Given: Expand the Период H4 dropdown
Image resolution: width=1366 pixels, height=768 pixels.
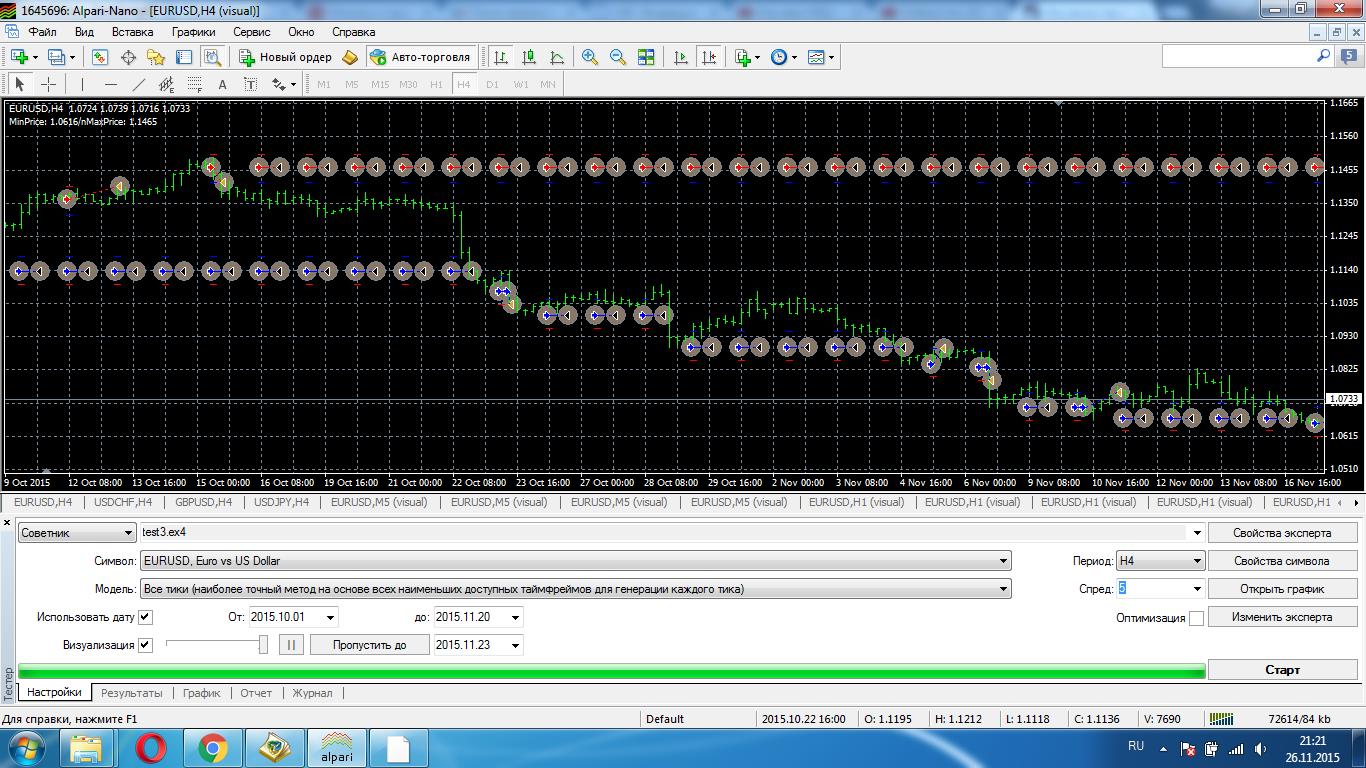Looking at the screenshot, I should point(1160,561).
